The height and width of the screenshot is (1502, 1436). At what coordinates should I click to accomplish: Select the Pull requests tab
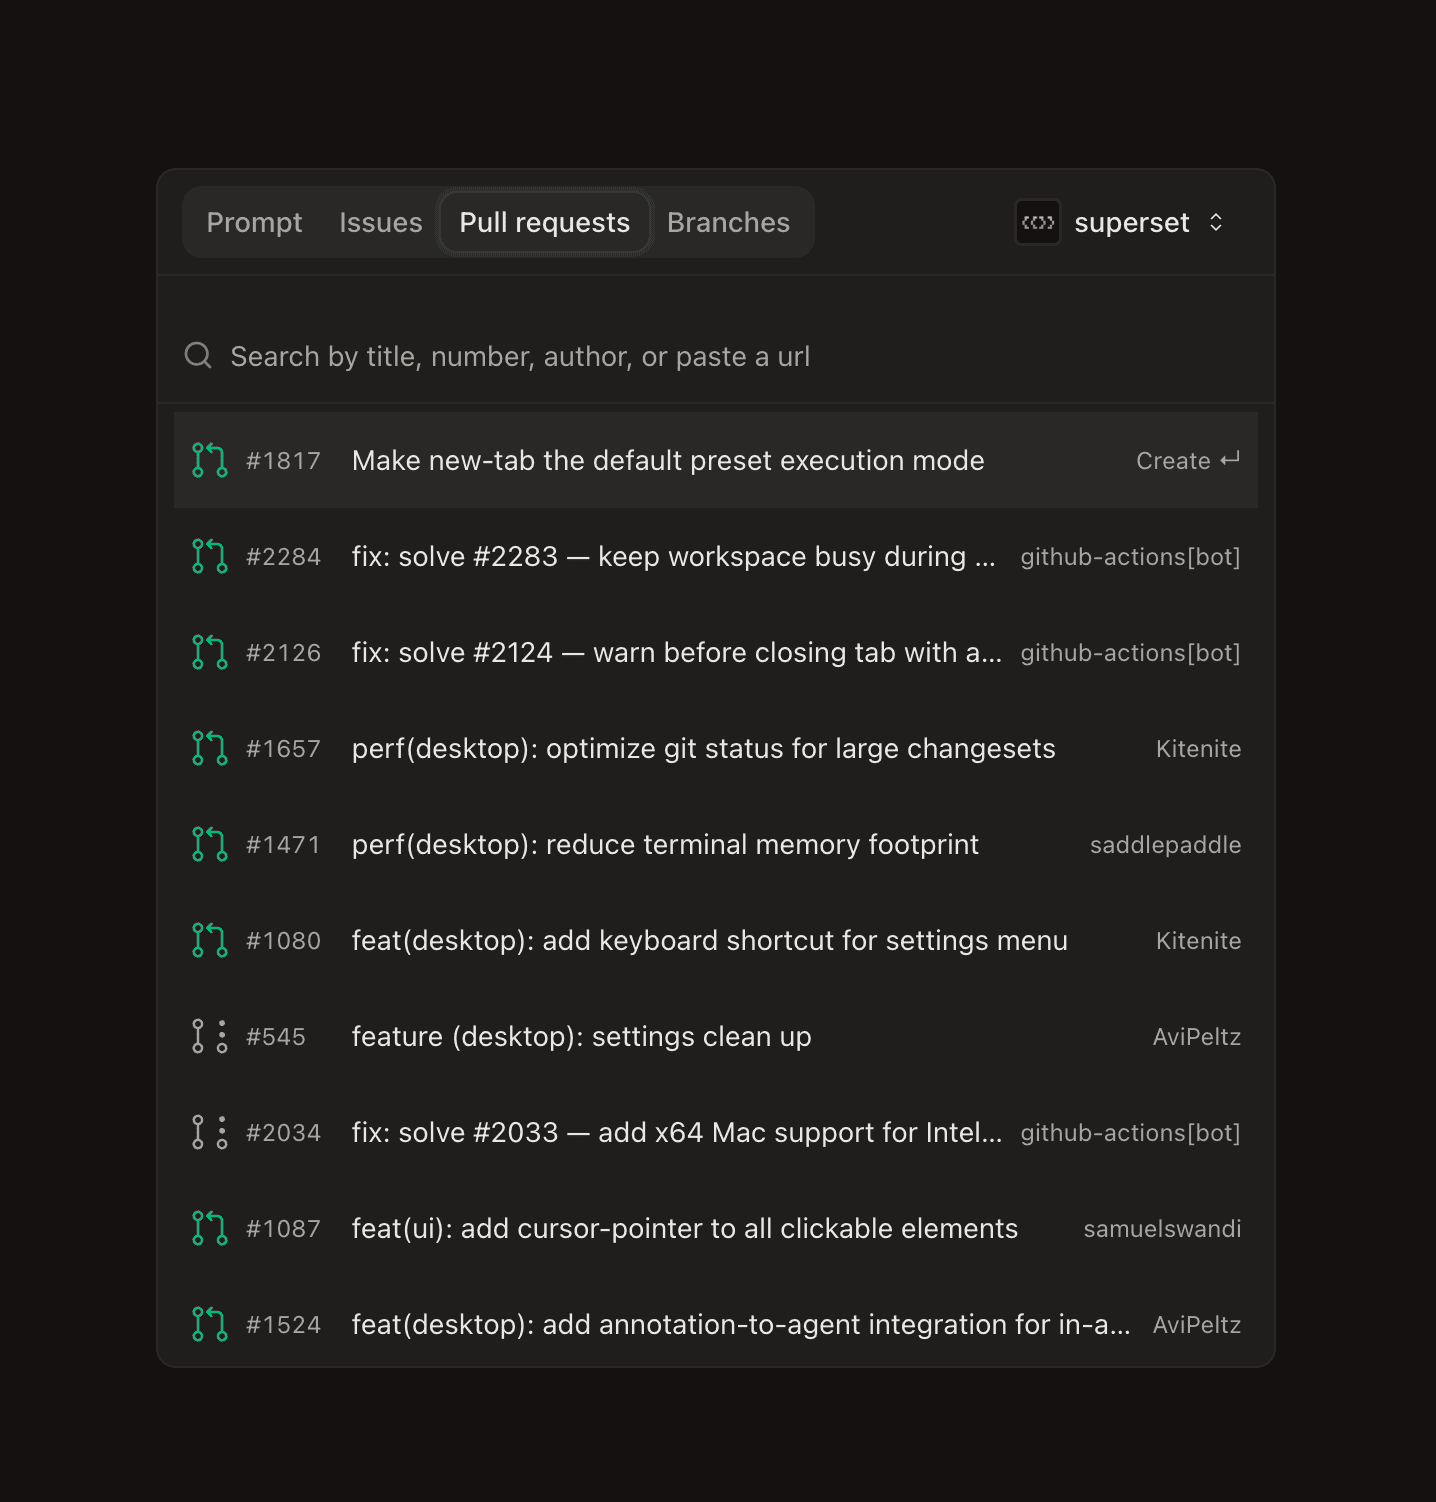[x=544, y=222]
